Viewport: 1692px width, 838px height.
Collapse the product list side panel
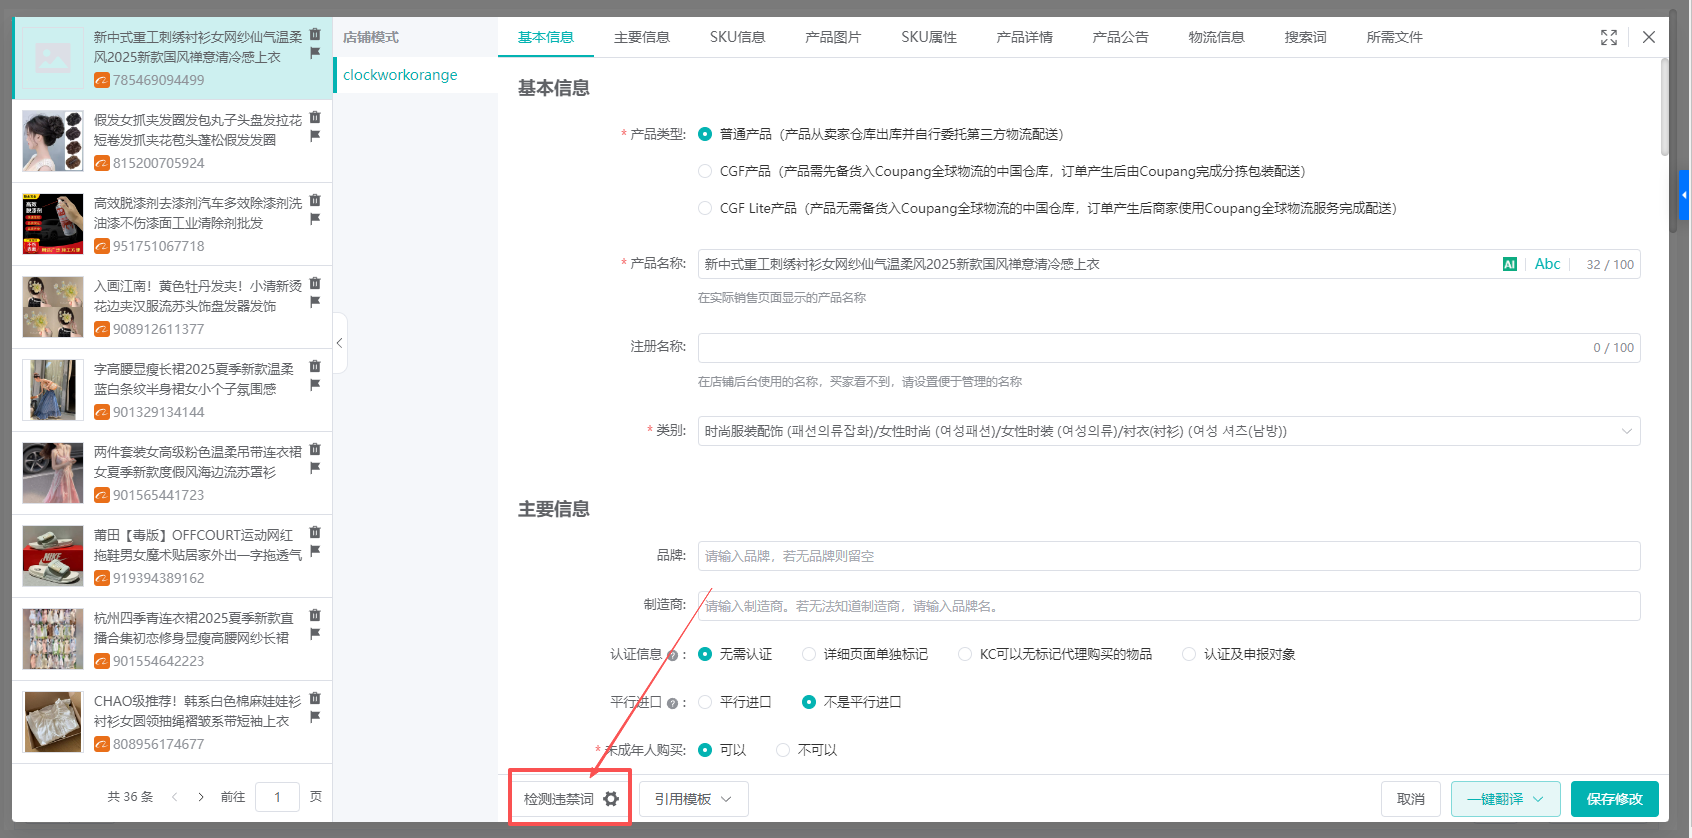340,343
